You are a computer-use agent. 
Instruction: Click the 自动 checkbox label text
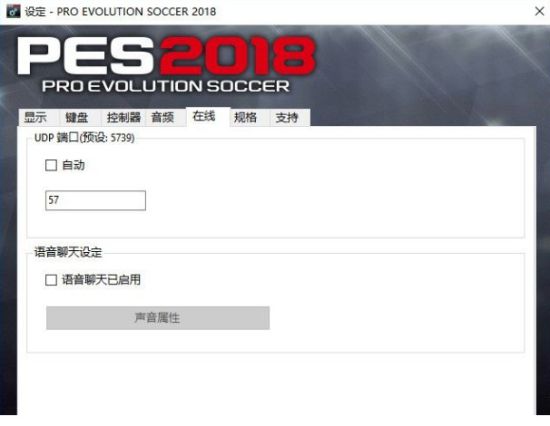click(73, 165)
